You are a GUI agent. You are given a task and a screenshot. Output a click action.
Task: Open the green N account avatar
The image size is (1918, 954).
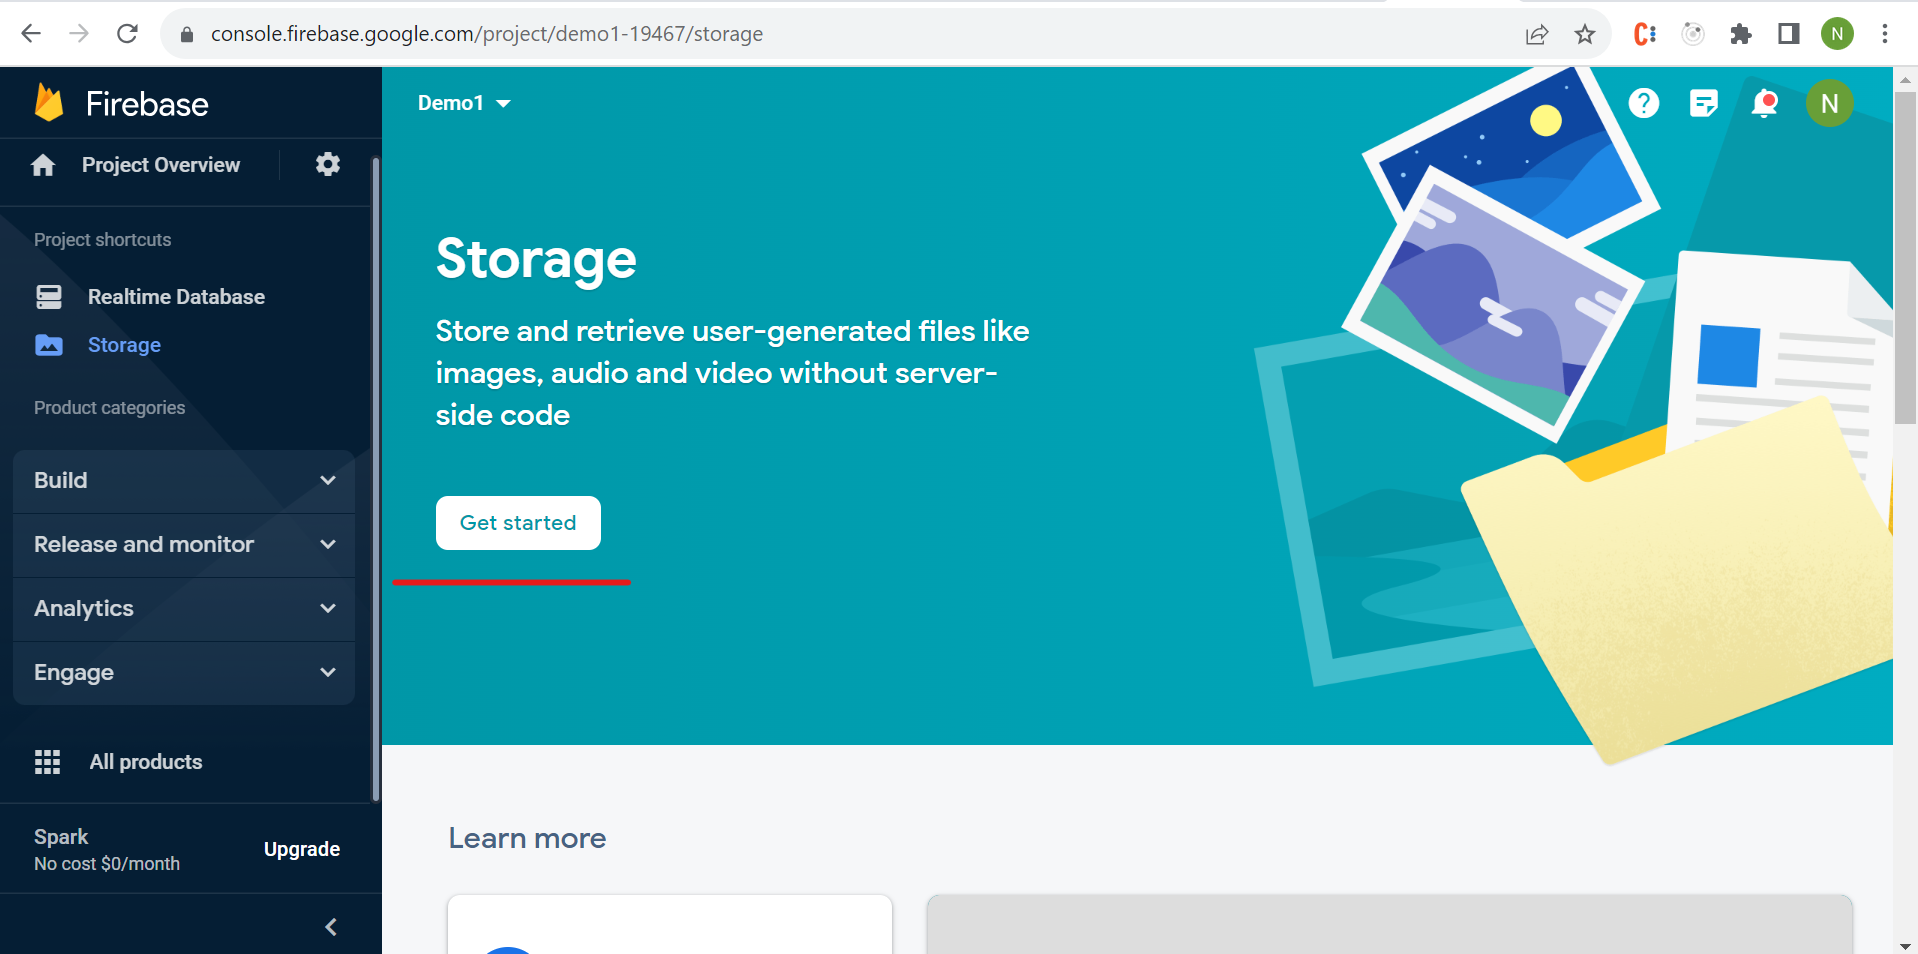(x=1829, y=103)
